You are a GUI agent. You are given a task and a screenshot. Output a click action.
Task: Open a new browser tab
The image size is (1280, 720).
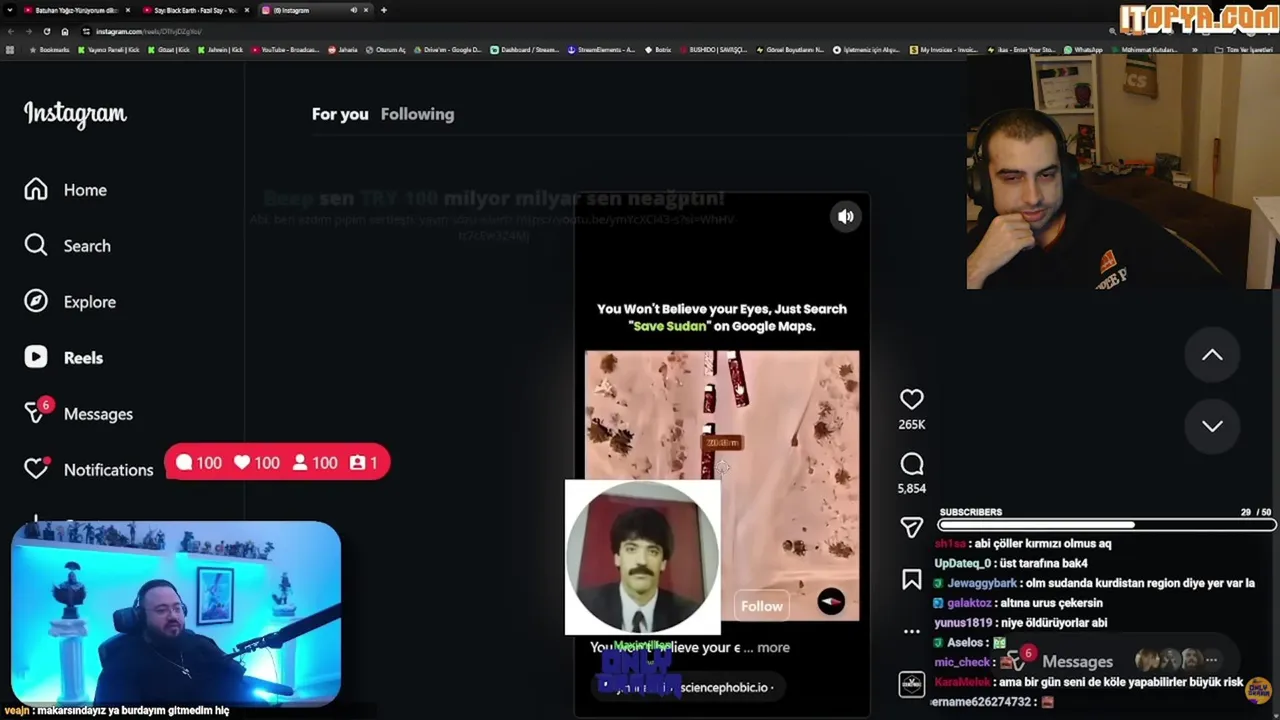pos(384,10)
